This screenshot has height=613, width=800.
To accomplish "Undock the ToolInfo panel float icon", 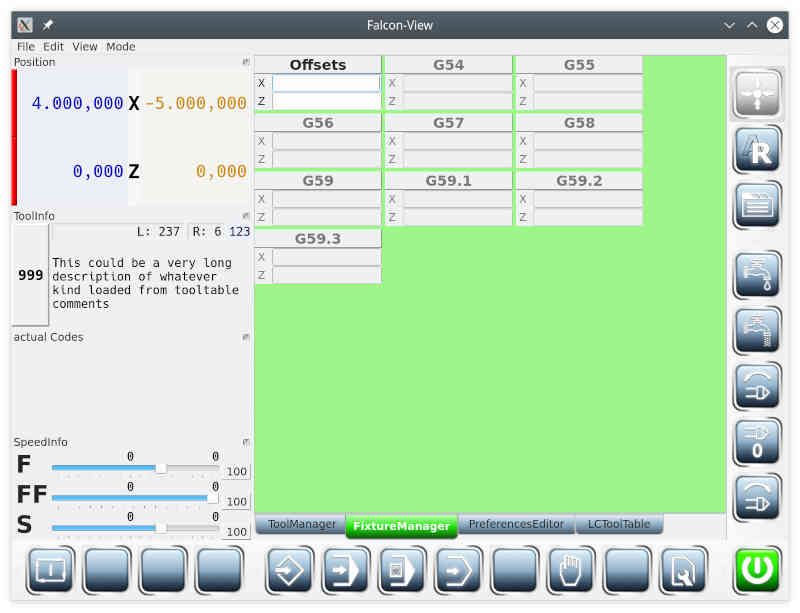I will pos(245,216).
